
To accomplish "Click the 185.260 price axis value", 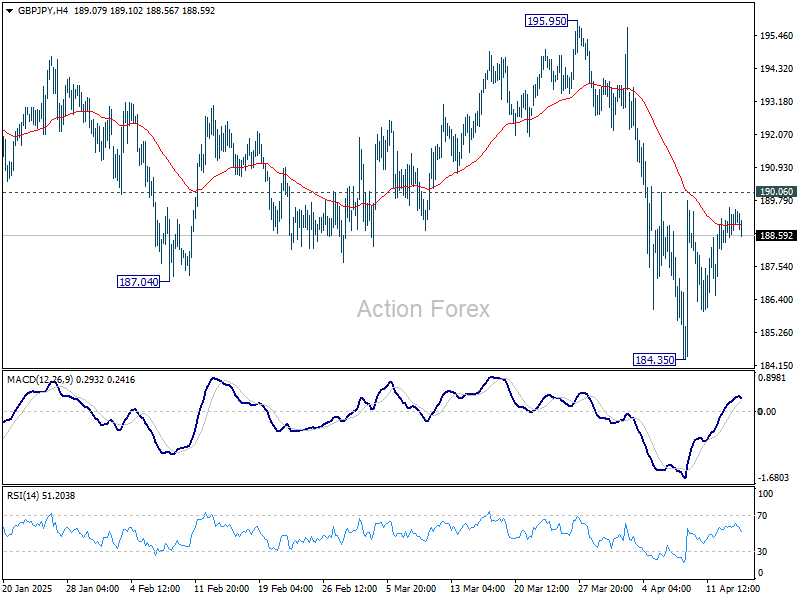I will pyautogui.click(x=777, y=333).
